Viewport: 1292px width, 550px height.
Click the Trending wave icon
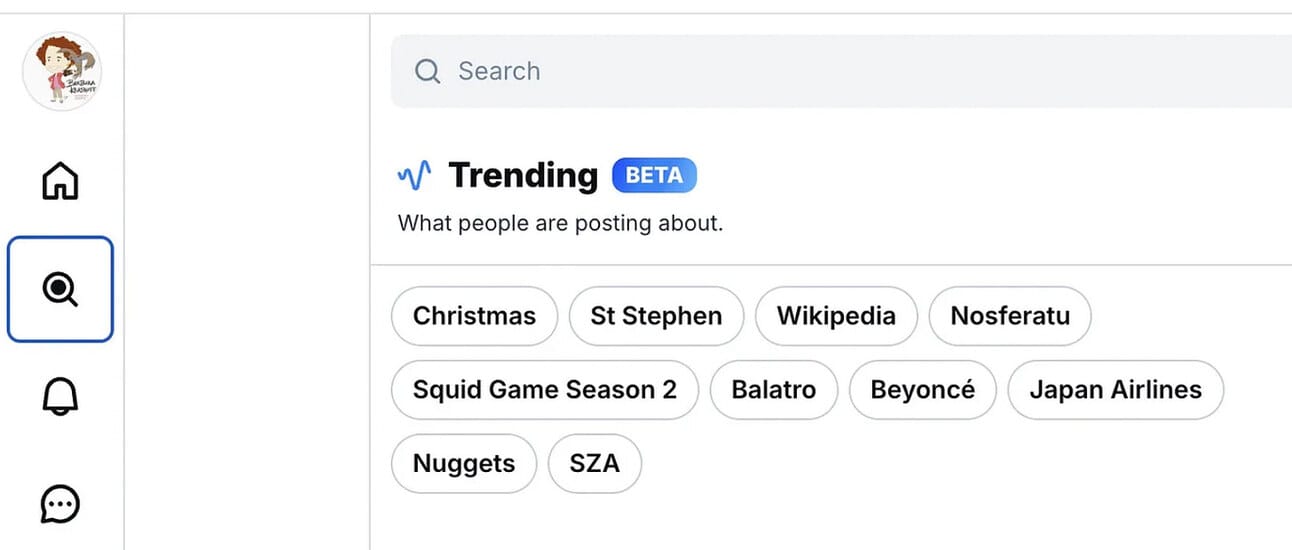point(414,176)
